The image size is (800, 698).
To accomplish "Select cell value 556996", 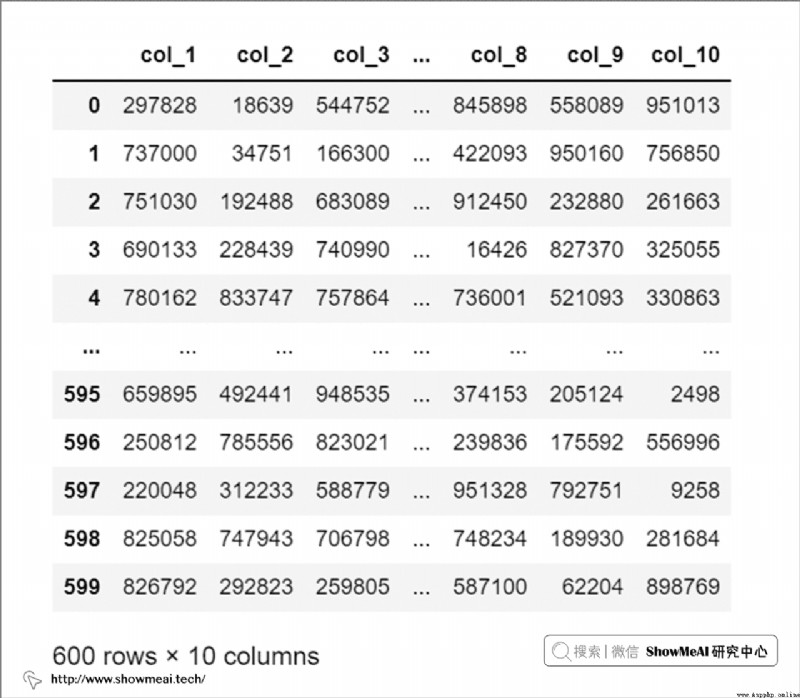I will point(683,442).
